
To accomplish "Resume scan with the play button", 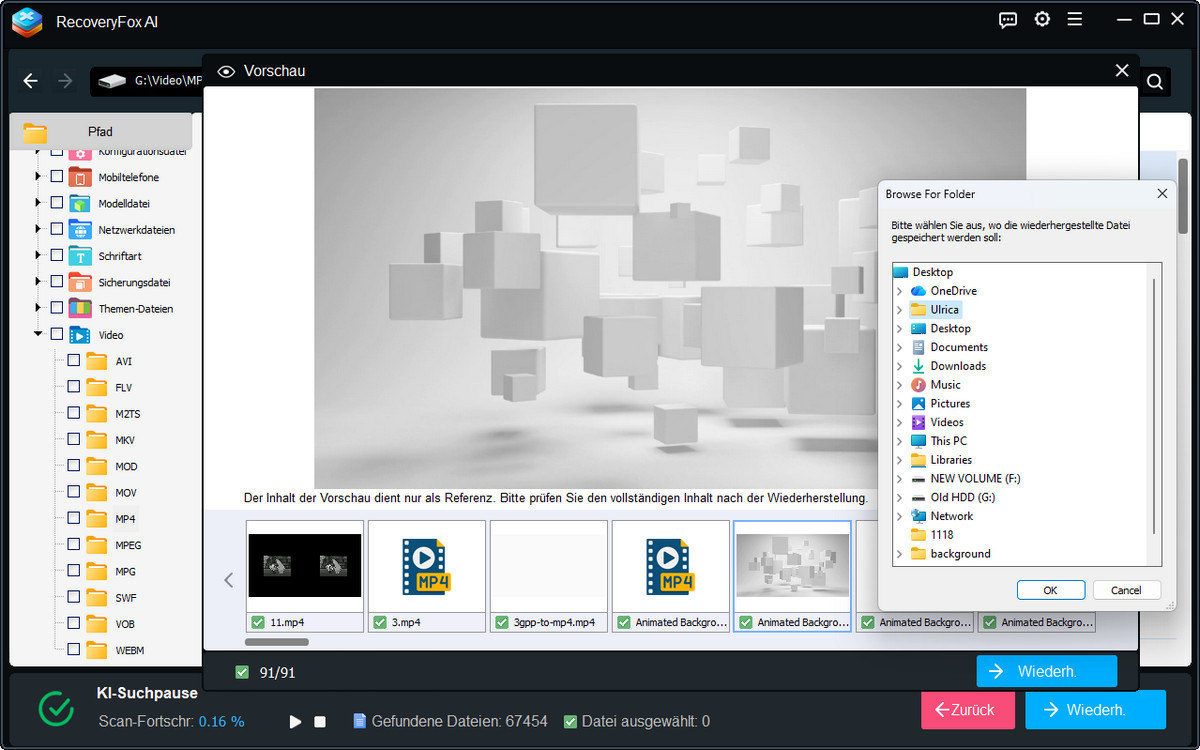I will pyautogui.click(x=295, y=722).
